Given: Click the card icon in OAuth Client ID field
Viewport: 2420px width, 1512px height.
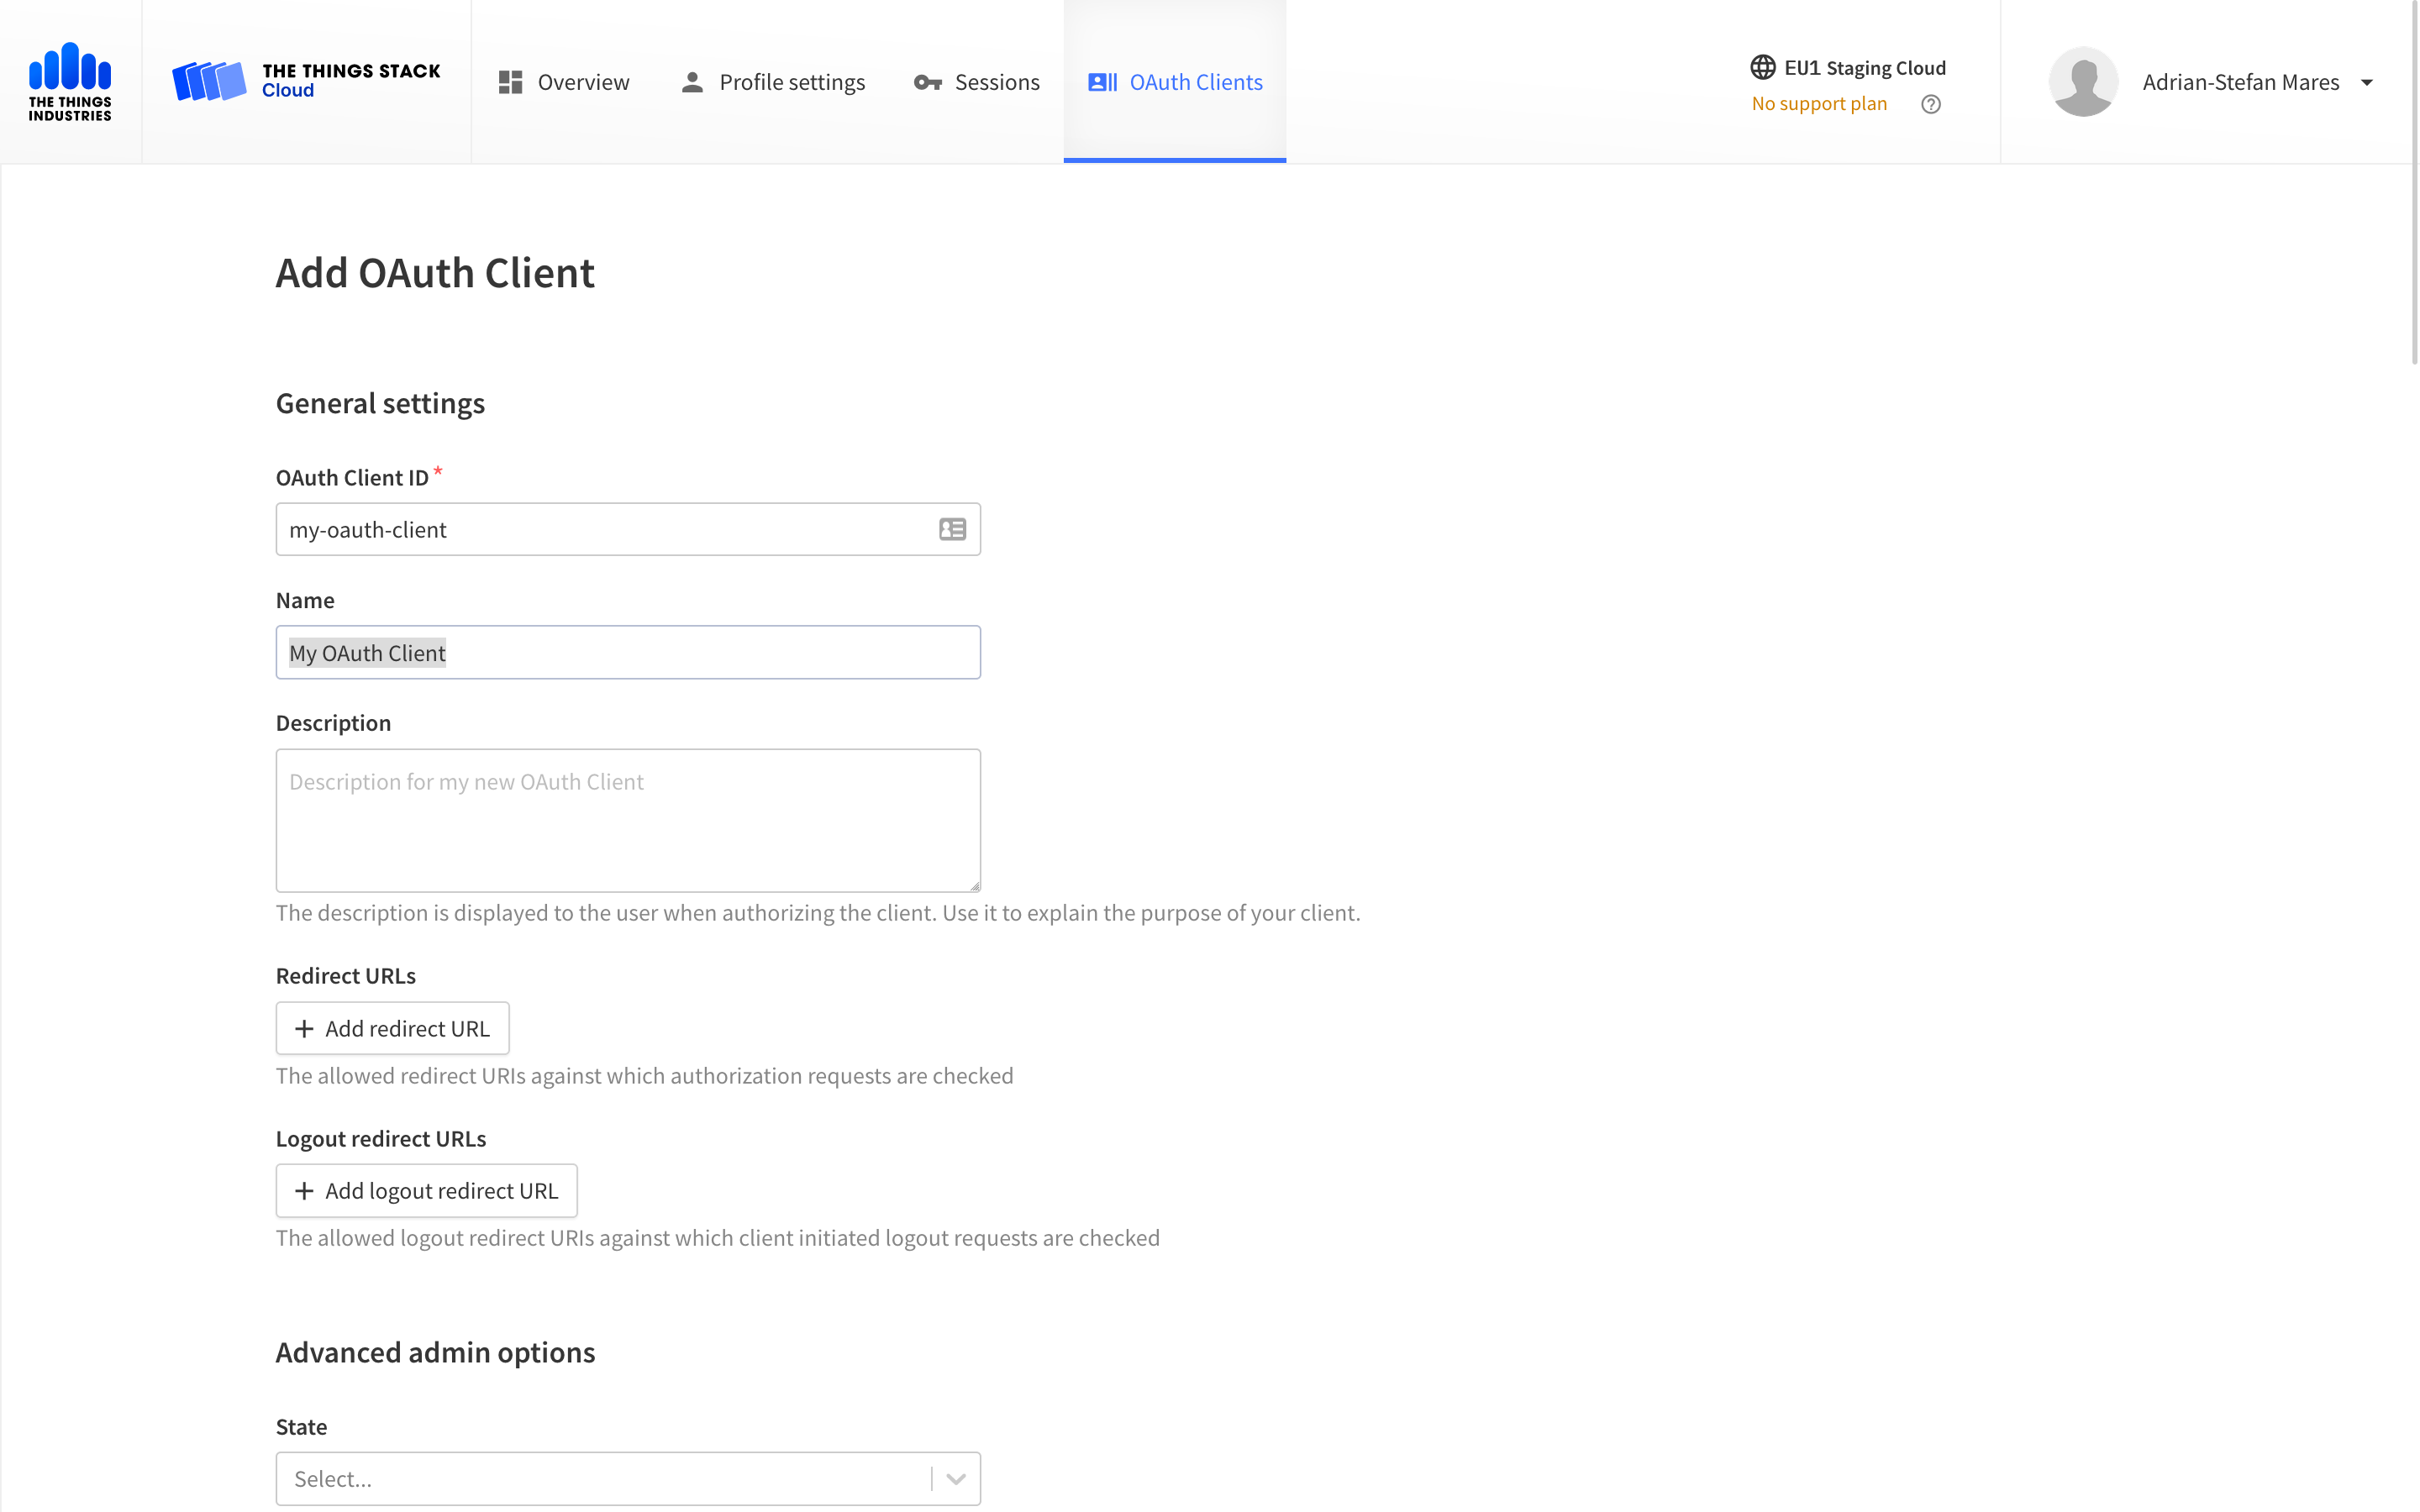Looking at the screenshot, I should [952, 529].
